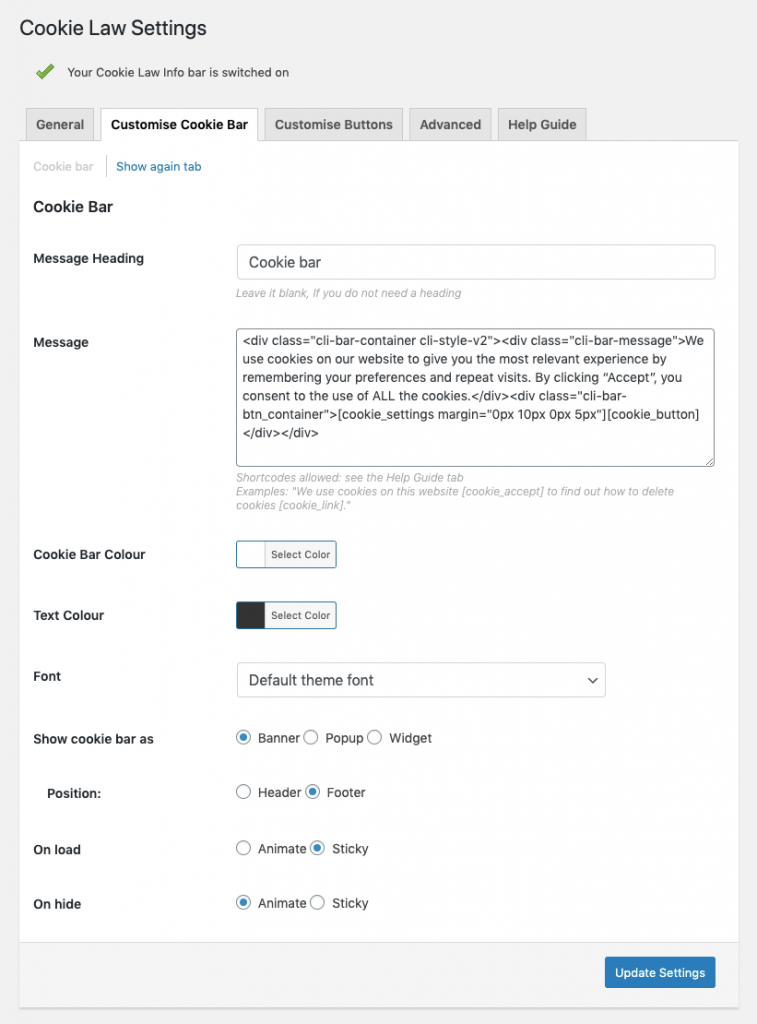Open the Text Colour dark swatch
Viewport: 757px width, 1024px height.
[251, 615]
